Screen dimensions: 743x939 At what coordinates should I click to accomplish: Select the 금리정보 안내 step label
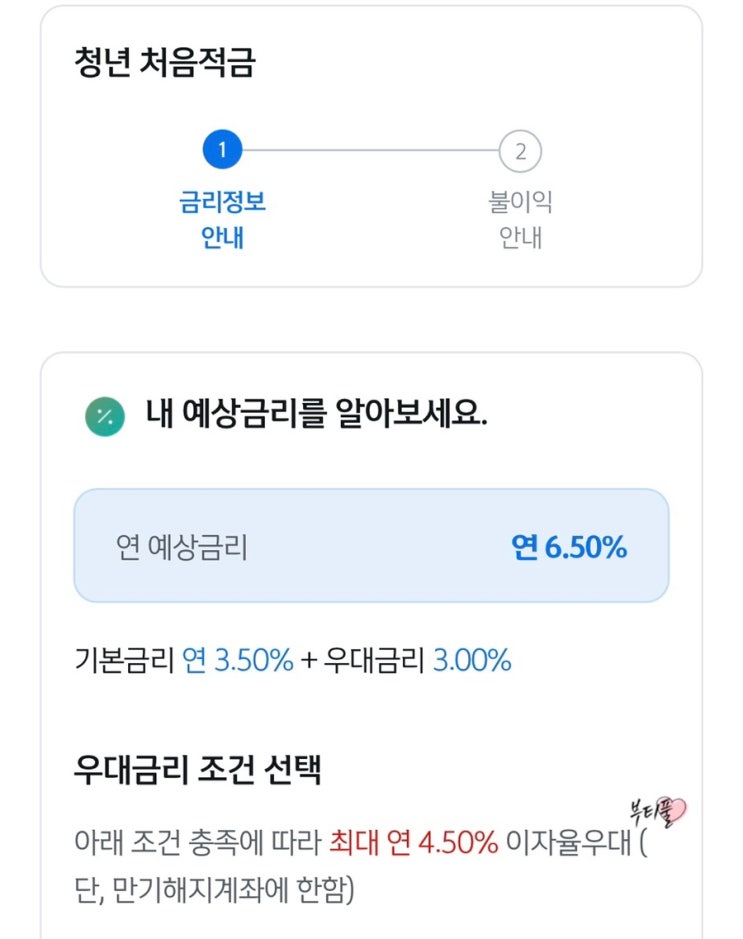(222, 219)
